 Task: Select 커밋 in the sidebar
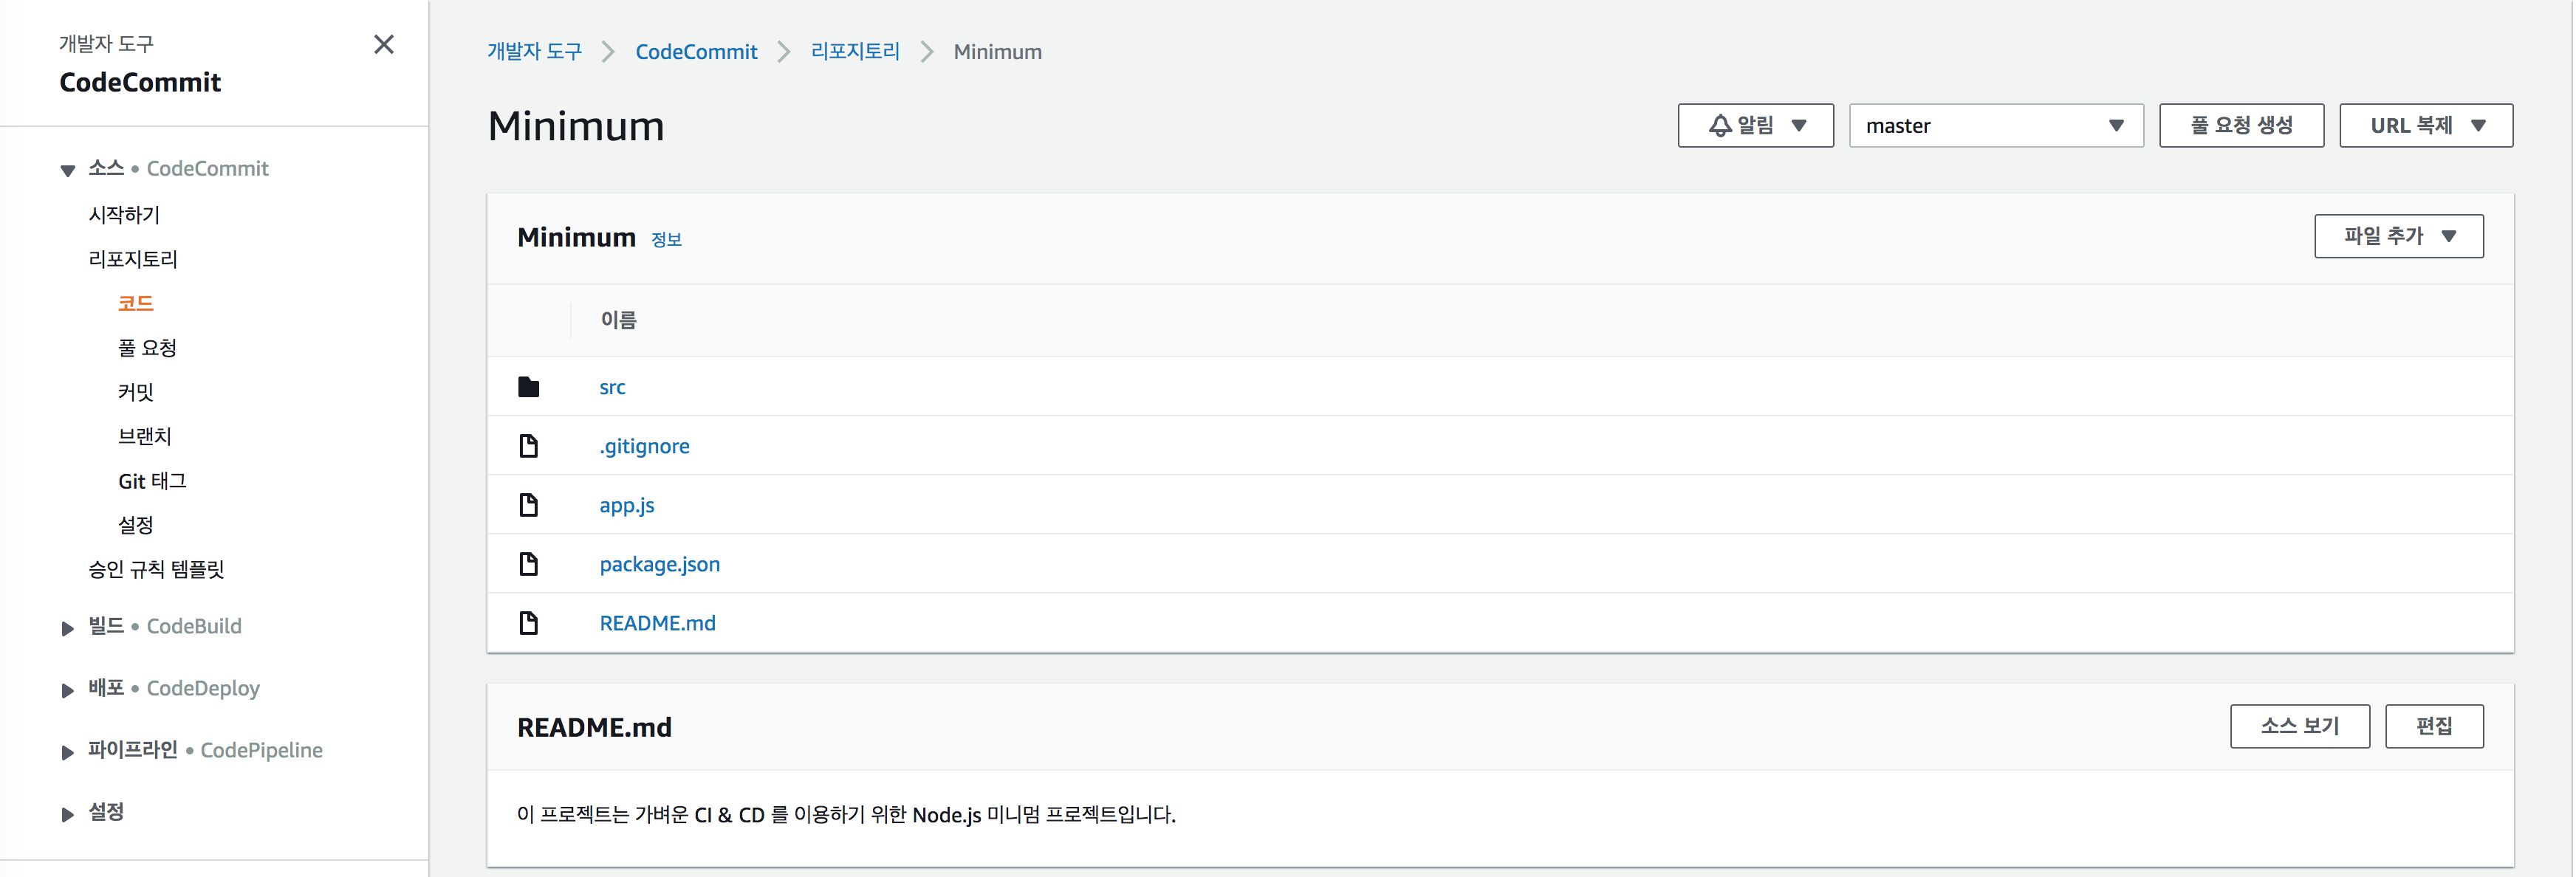pos(136,392)
